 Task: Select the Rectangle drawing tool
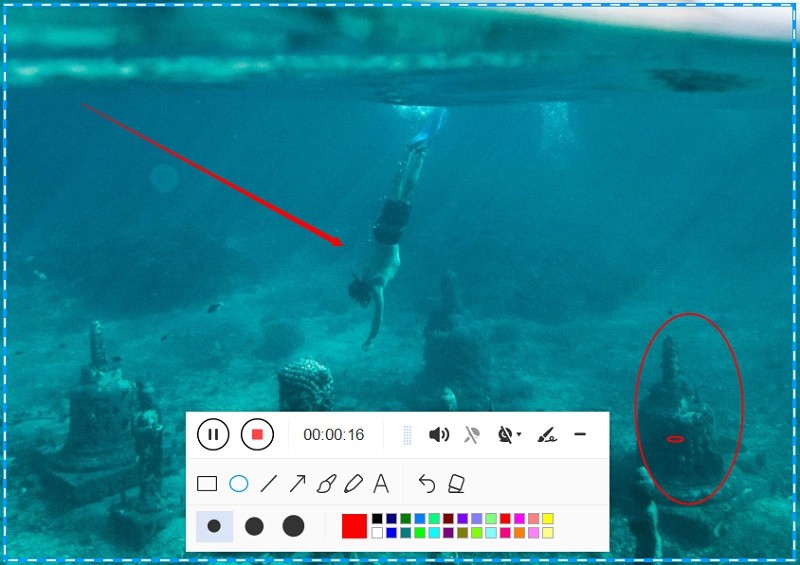pos(207,483)
